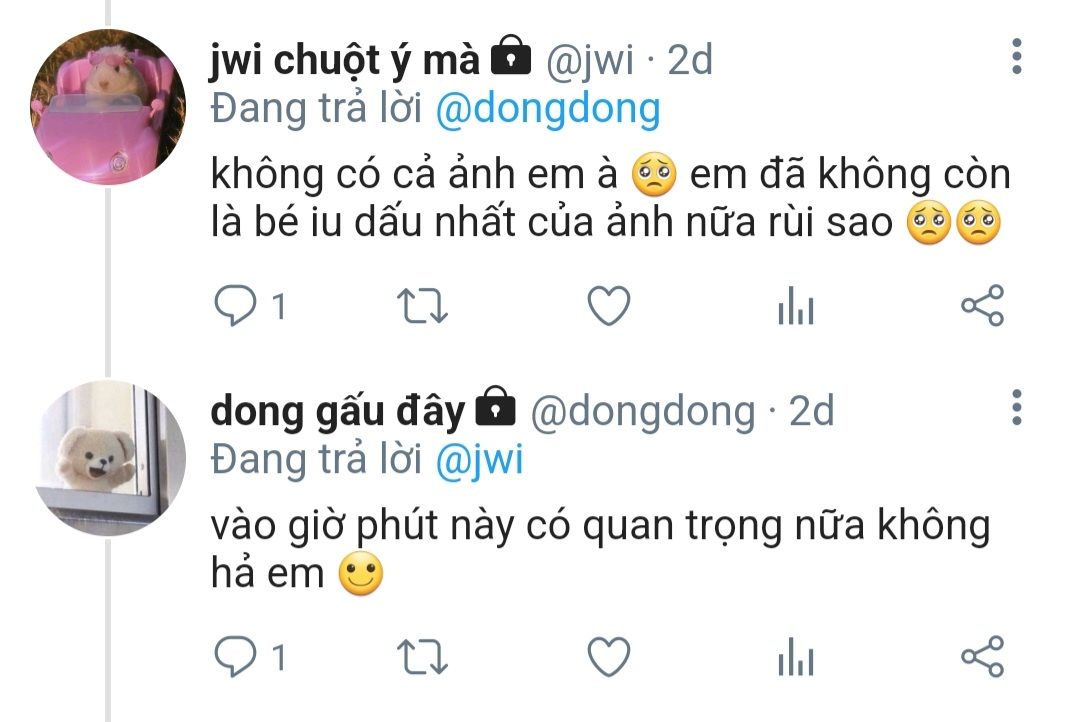Follow the @jwi mention link
This screenshot has height=722, width=1080.
tap(479, 460)
